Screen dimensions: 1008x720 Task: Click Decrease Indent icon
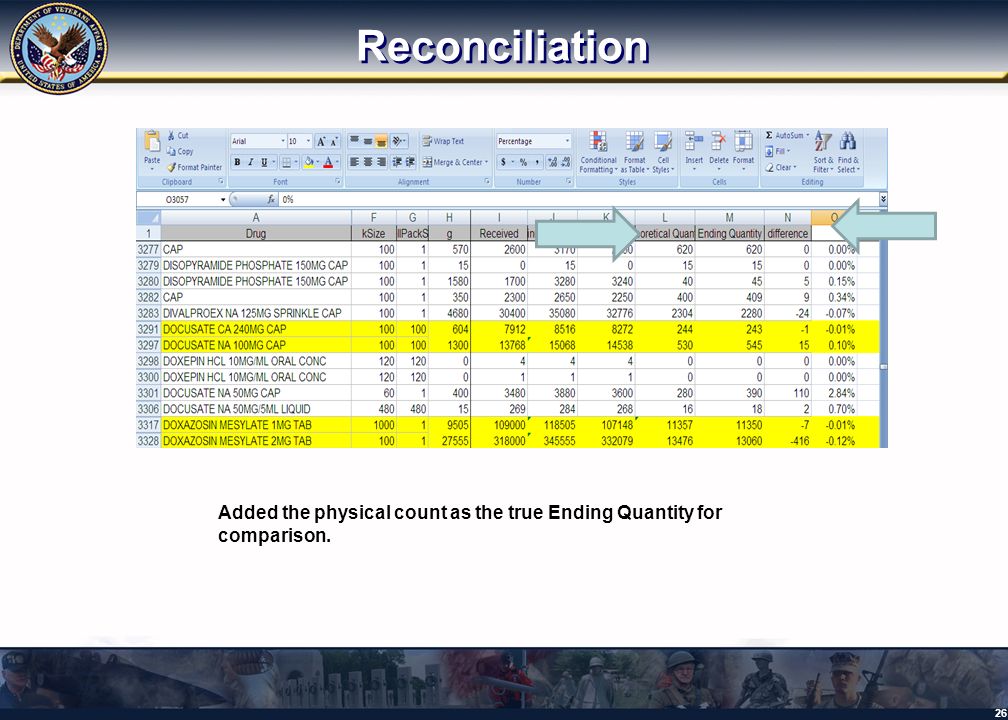[397, 162]
